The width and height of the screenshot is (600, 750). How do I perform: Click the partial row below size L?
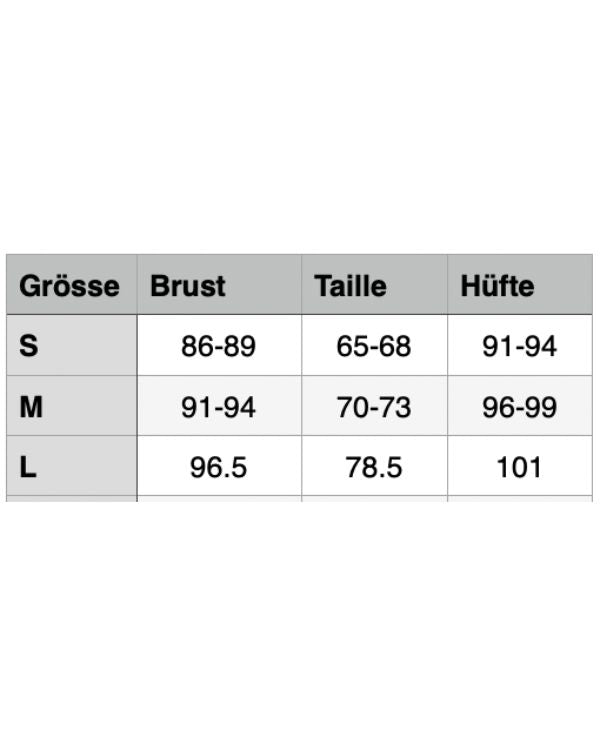pos(70,498)
